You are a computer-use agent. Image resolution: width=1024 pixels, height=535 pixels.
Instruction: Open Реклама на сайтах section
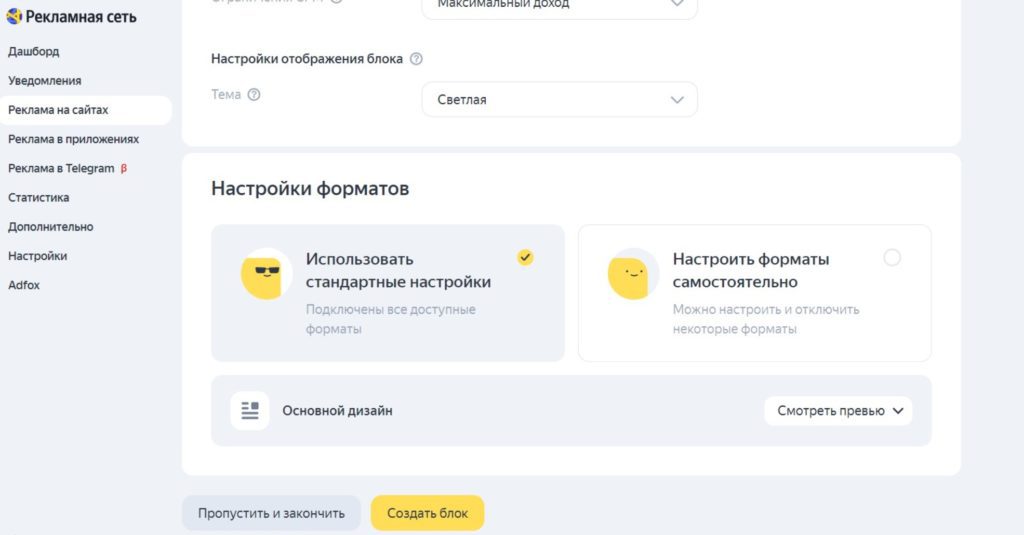[x=86, y=110]
